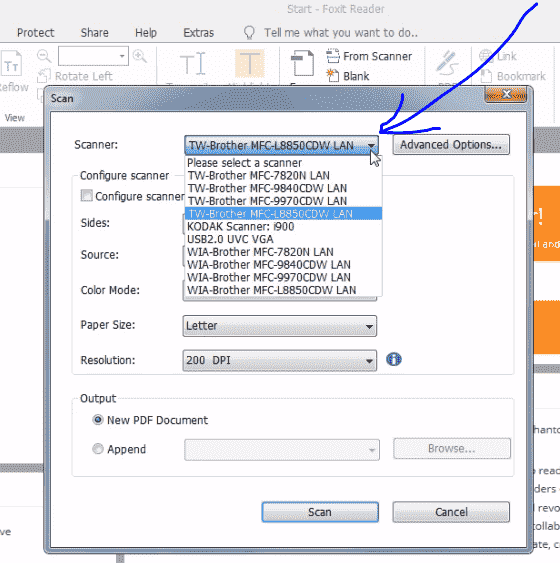This screenshot has width=560, height=563.
Task: Click the zoom in magnifier icon
Action: 139,56
